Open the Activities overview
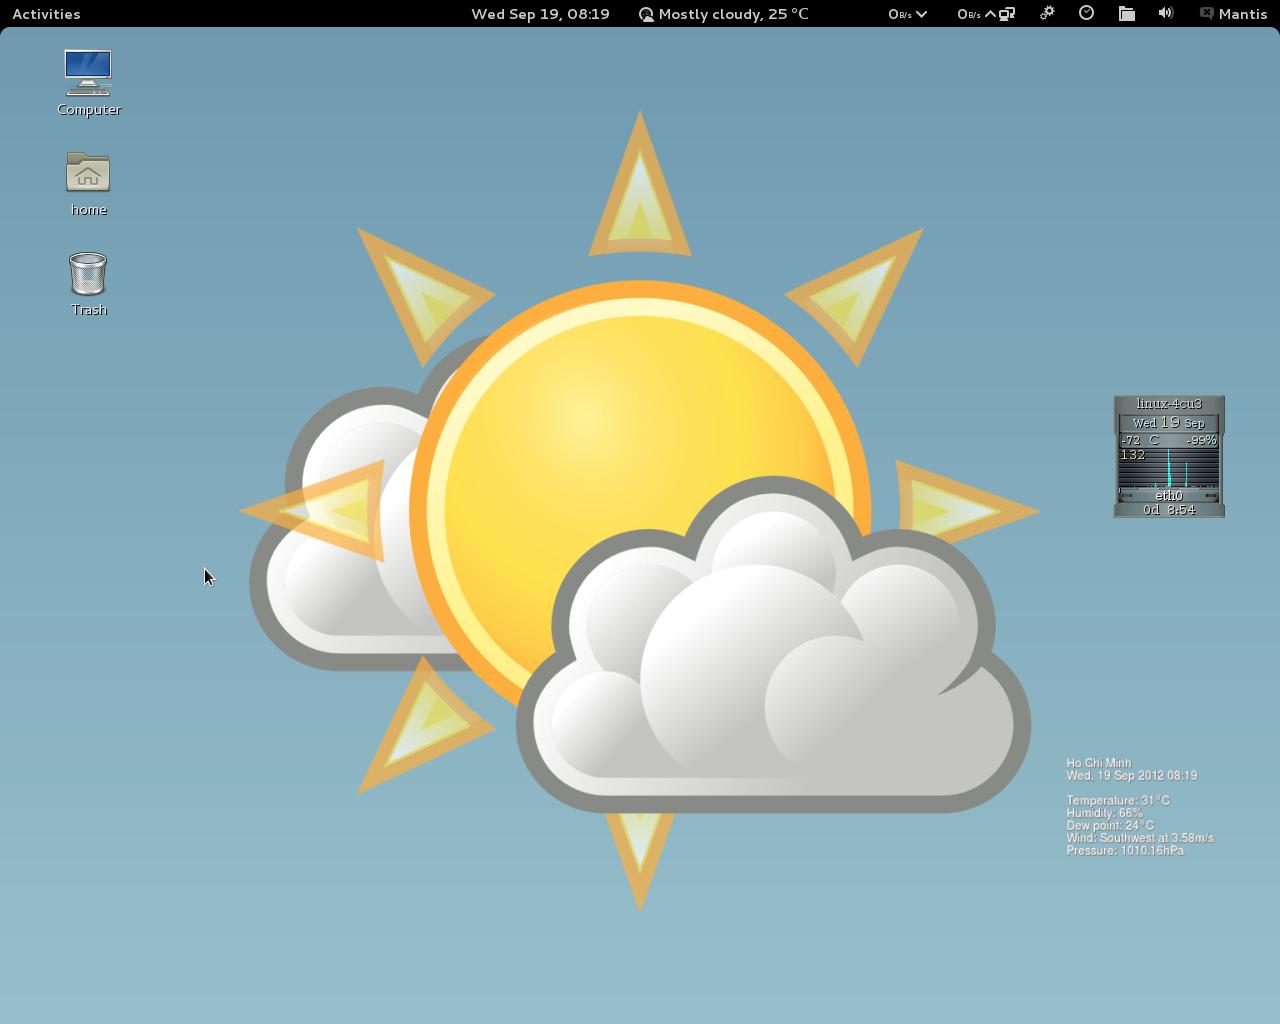The image size is (1280, 1024). [46, 14]
